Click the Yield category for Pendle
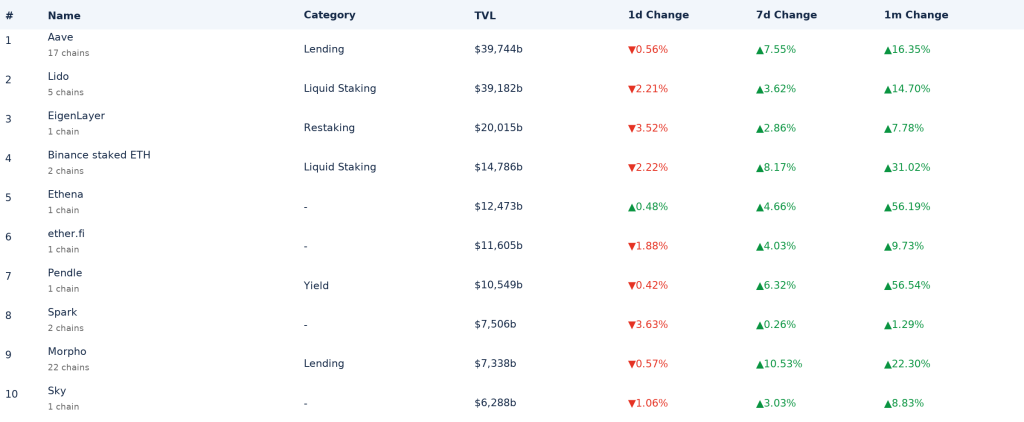The width and height of the screenshot is (1024, 422). click(x=316, y=285)
